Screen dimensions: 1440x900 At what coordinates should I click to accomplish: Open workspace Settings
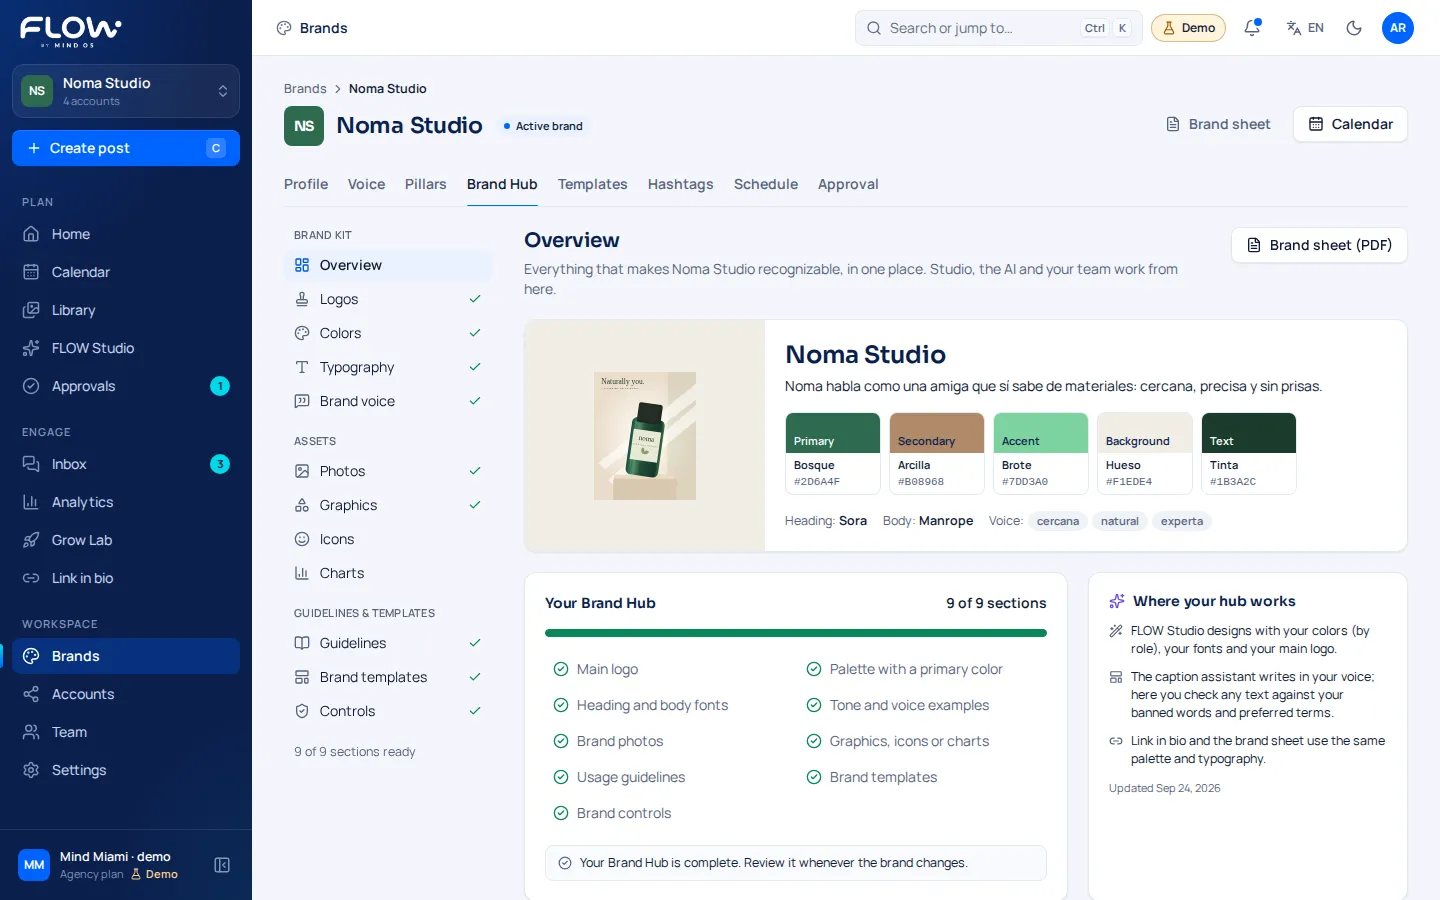pyautogui.click(x=126, y=770)
